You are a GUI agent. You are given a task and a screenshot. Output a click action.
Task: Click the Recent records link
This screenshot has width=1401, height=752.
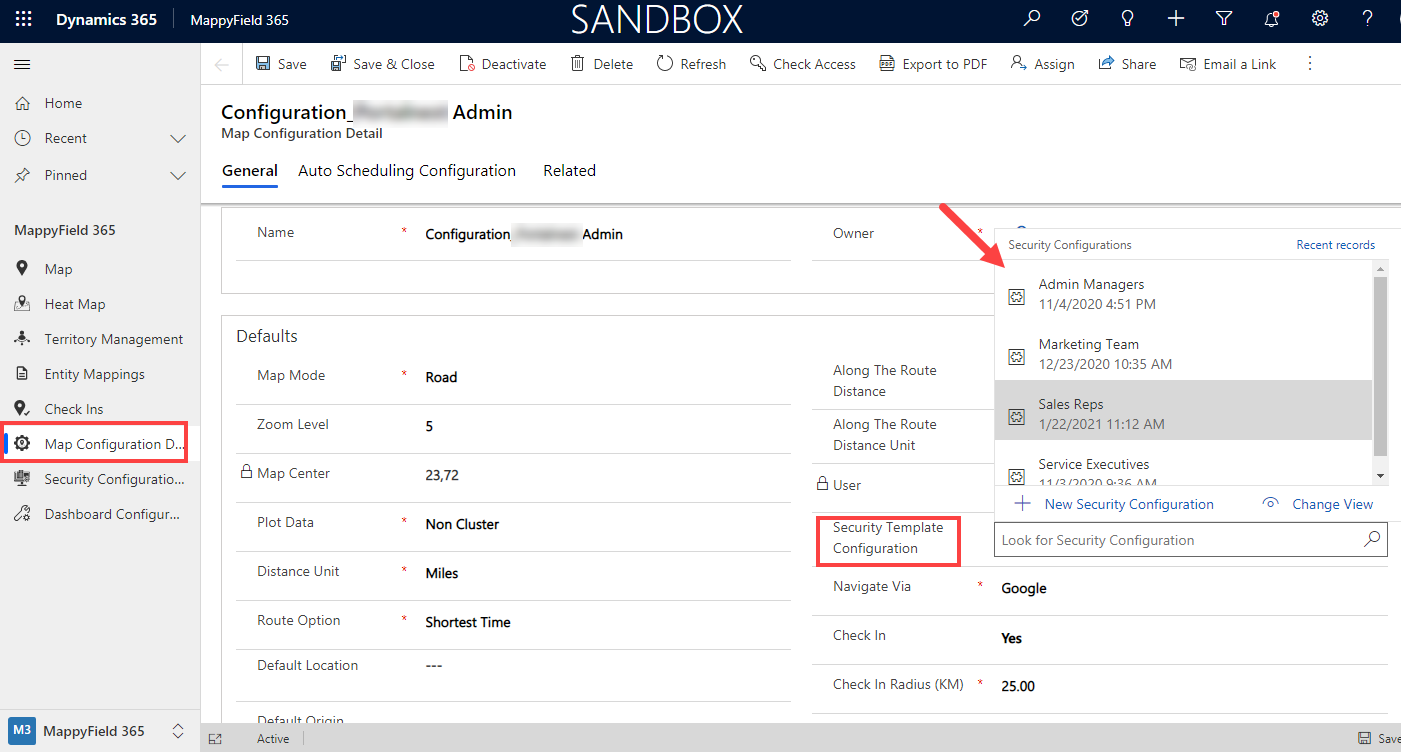click(1335, 245)
